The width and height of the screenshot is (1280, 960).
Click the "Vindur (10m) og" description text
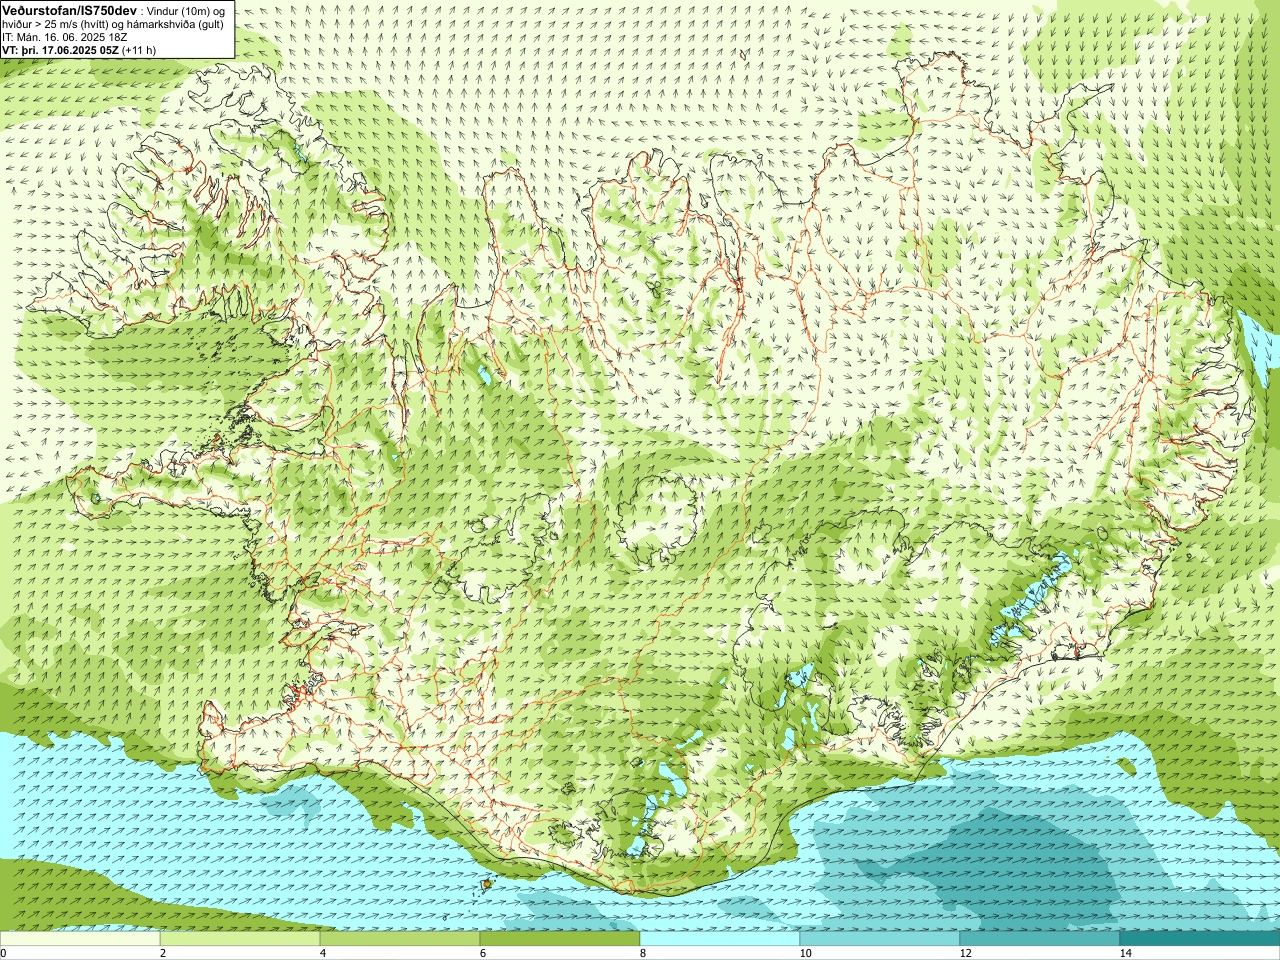tap(187, 10)
